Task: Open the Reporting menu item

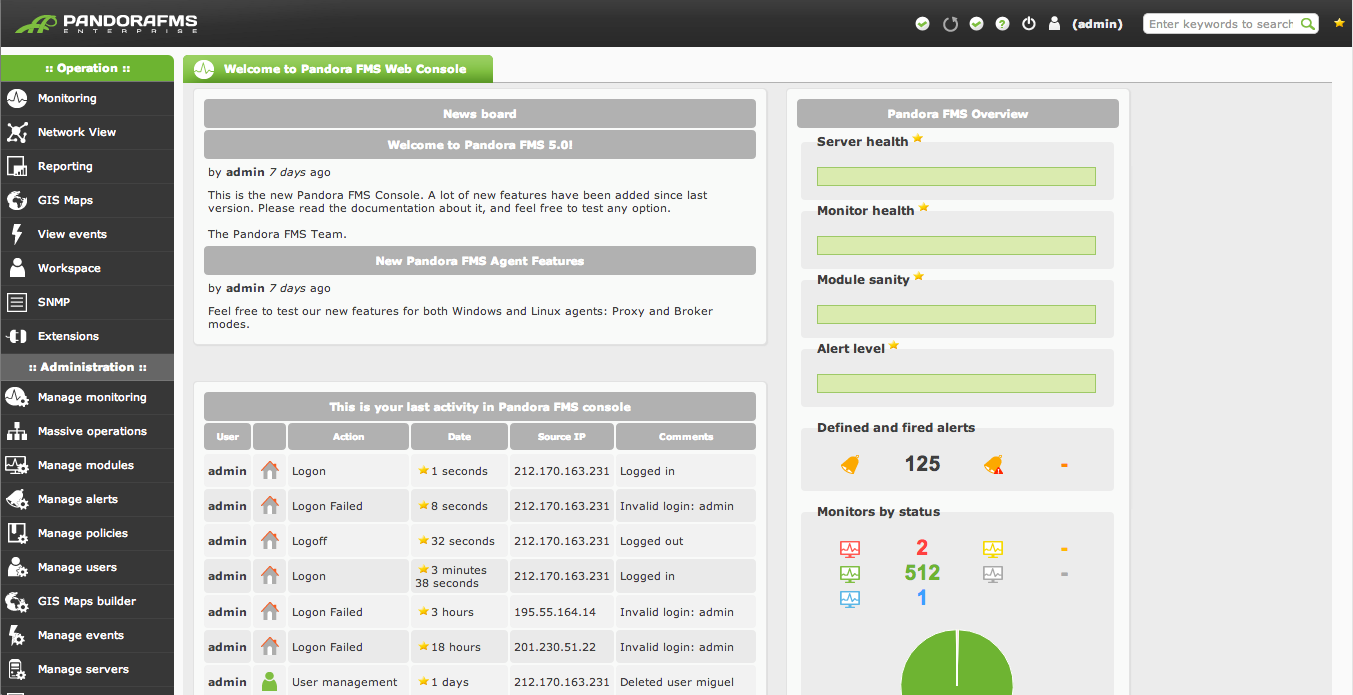Action: [x=87, y=166]
